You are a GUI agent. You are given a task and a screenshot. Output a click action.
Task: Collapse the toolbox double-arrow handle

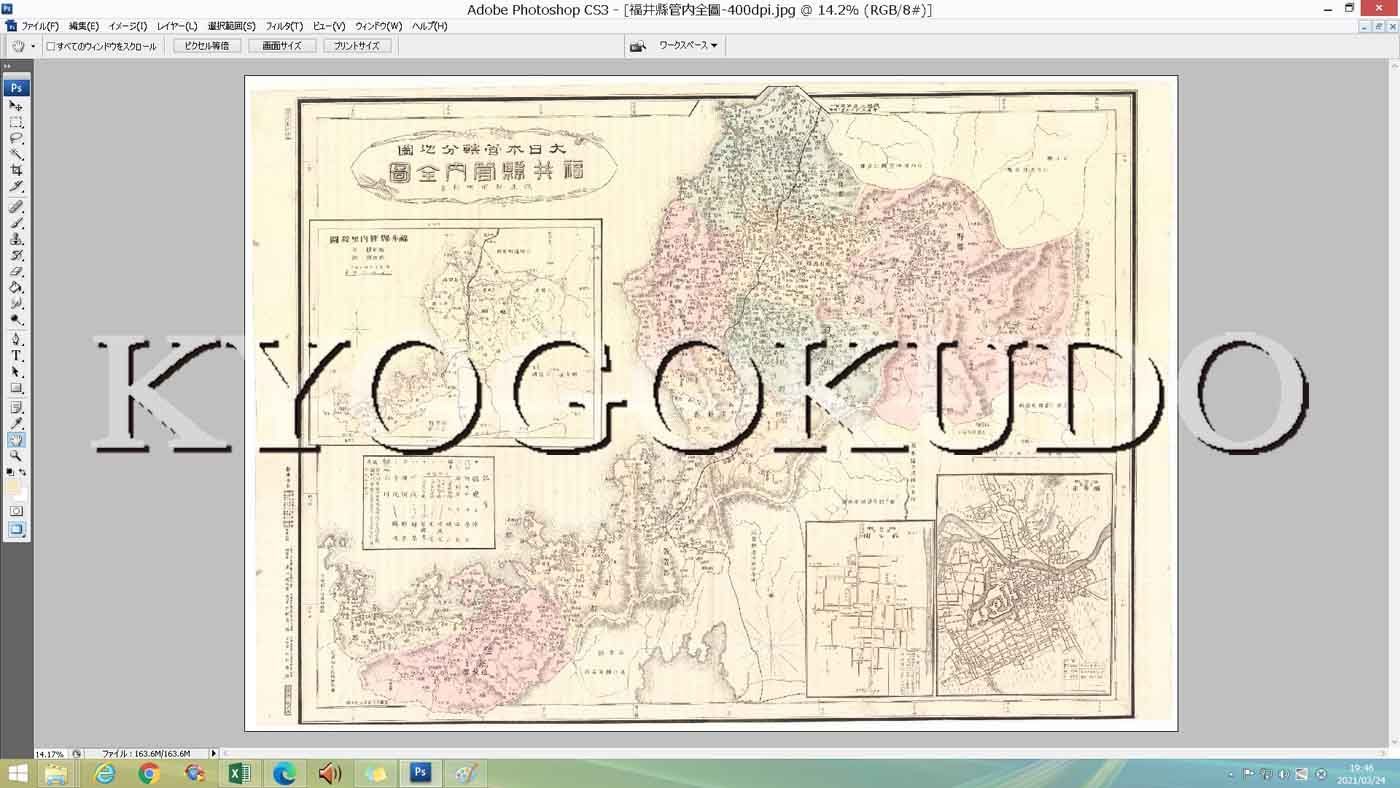point(8,66)
